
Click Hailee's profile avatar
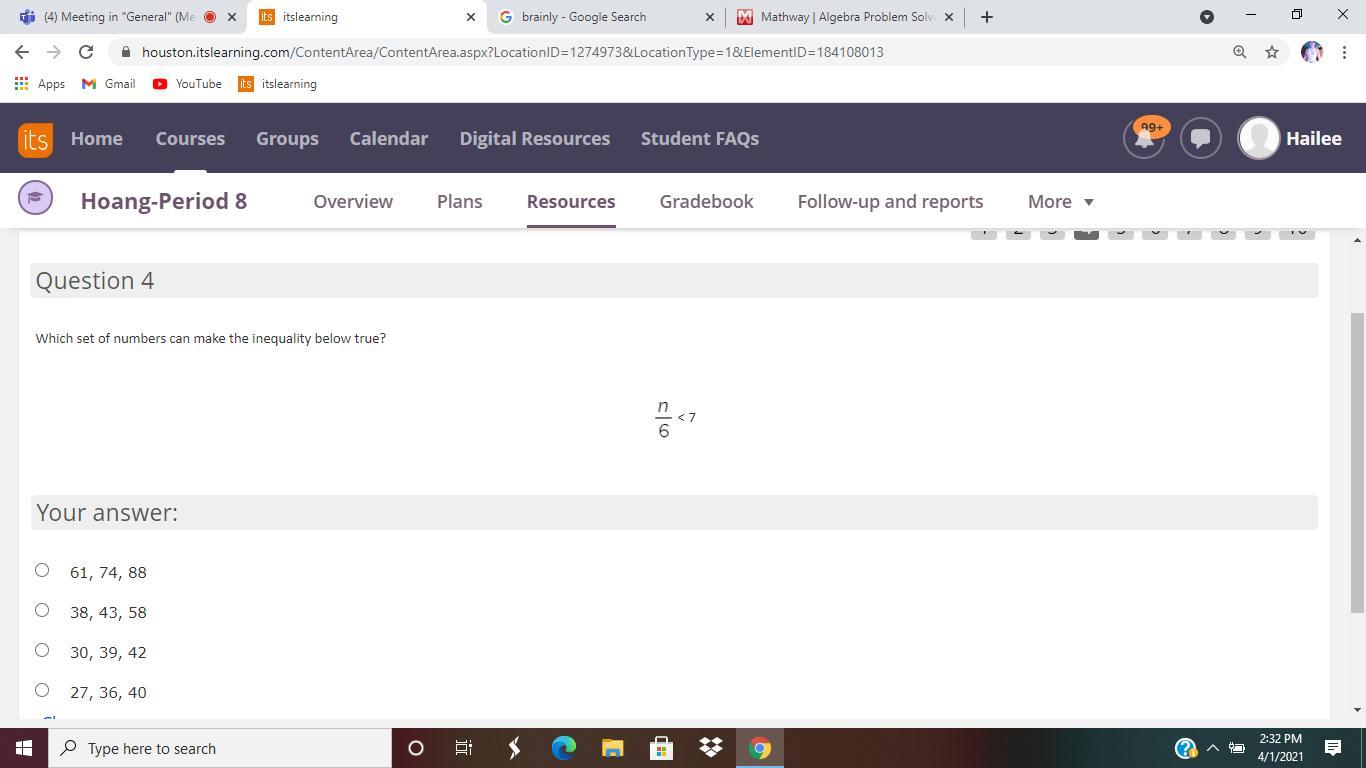pyautogui.click(x=1259, y=138)
